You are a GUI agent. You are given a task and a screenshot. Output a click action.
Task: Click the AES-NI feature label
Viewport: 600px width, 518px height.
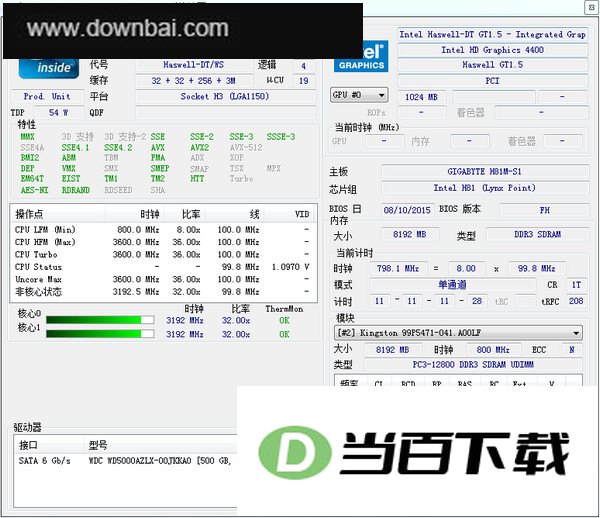point(34,190)
